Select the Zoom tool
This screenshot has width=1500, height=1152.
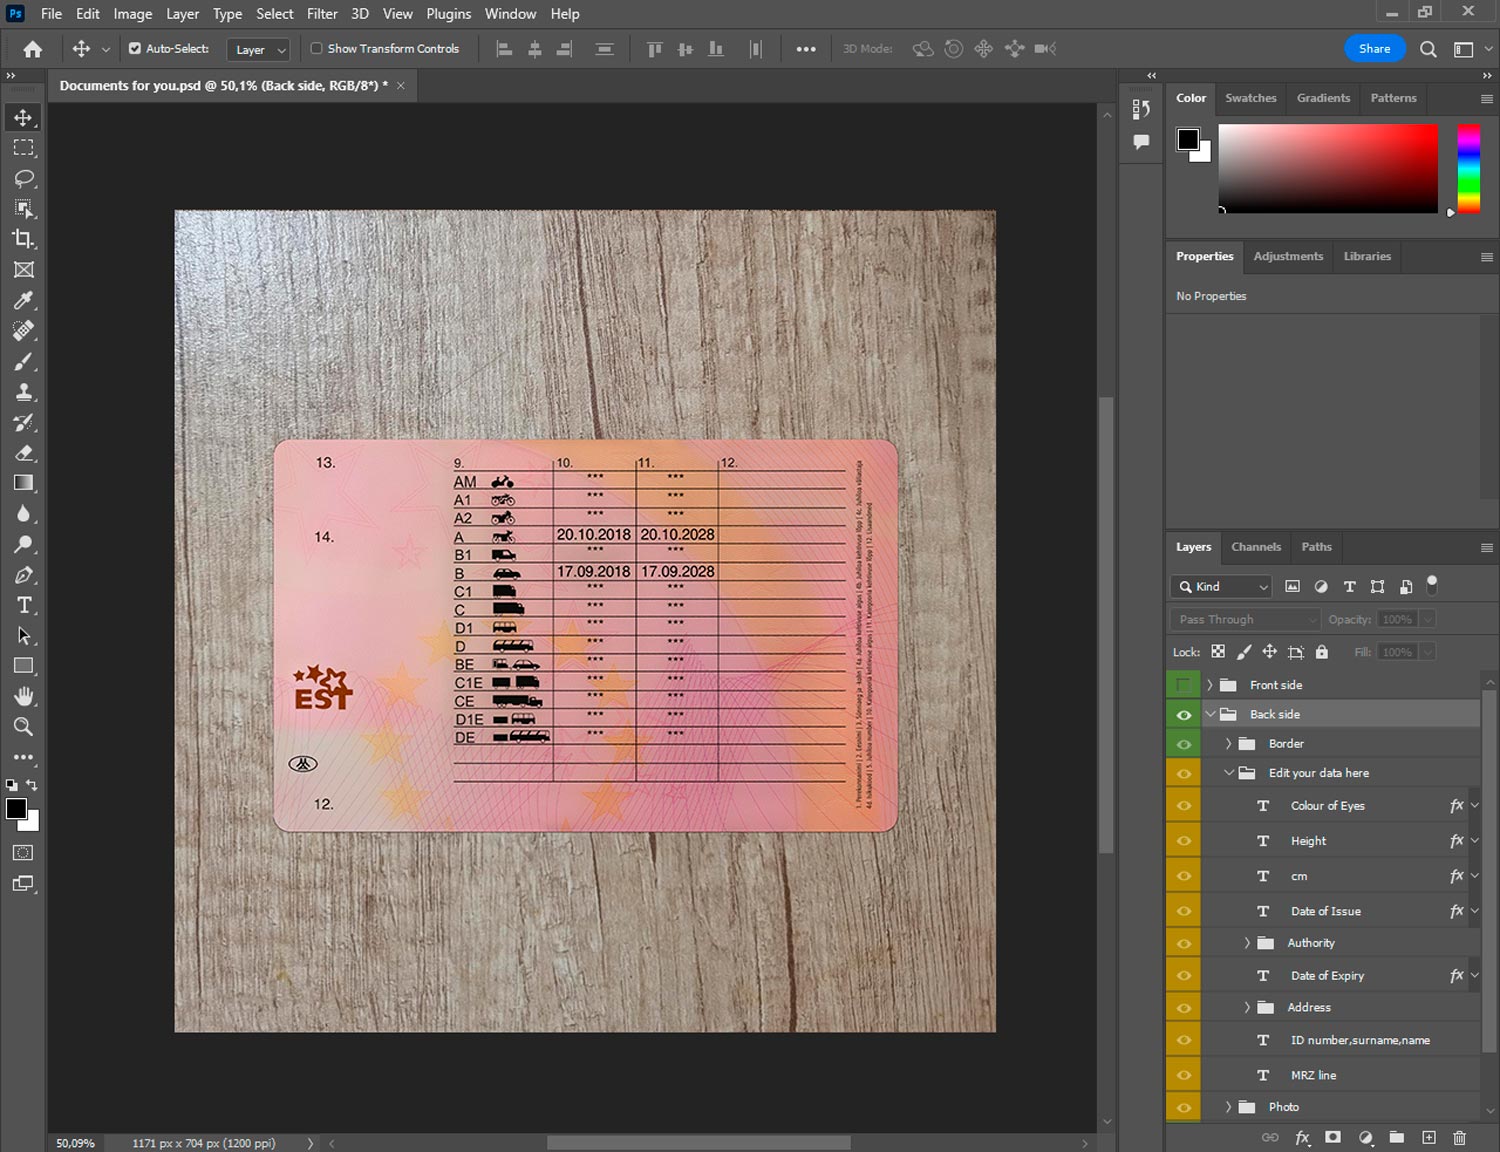pyautogui.click(x=23, y=727)
